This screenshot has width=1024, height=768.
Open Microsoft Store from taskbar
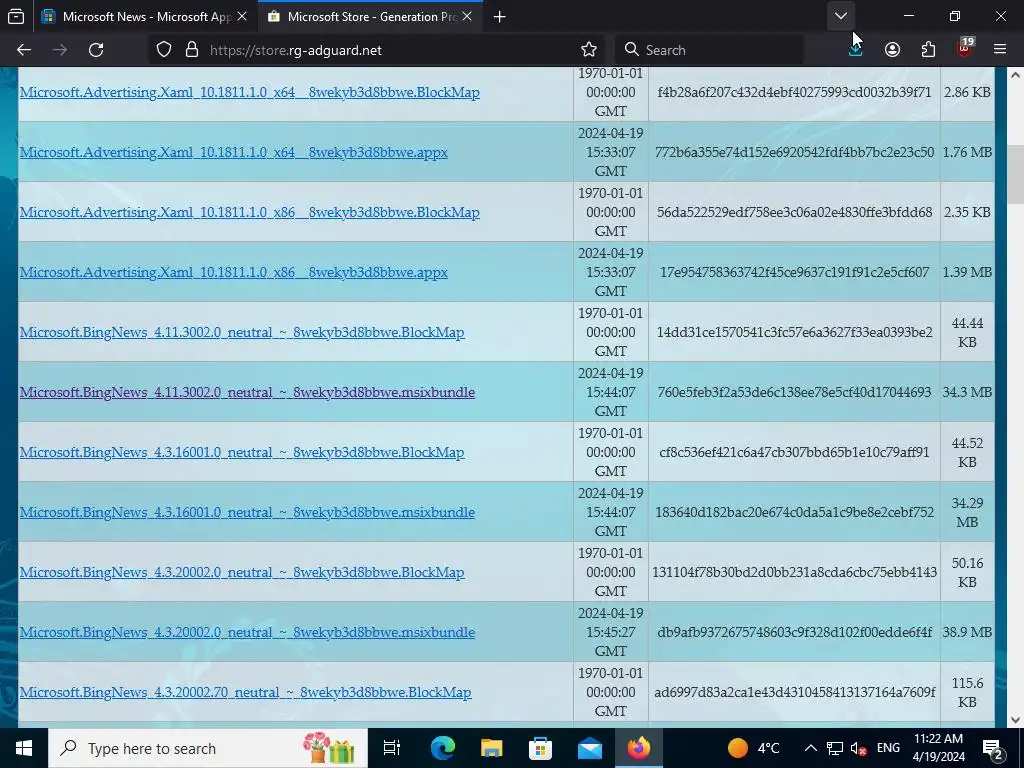pos(540,748)
